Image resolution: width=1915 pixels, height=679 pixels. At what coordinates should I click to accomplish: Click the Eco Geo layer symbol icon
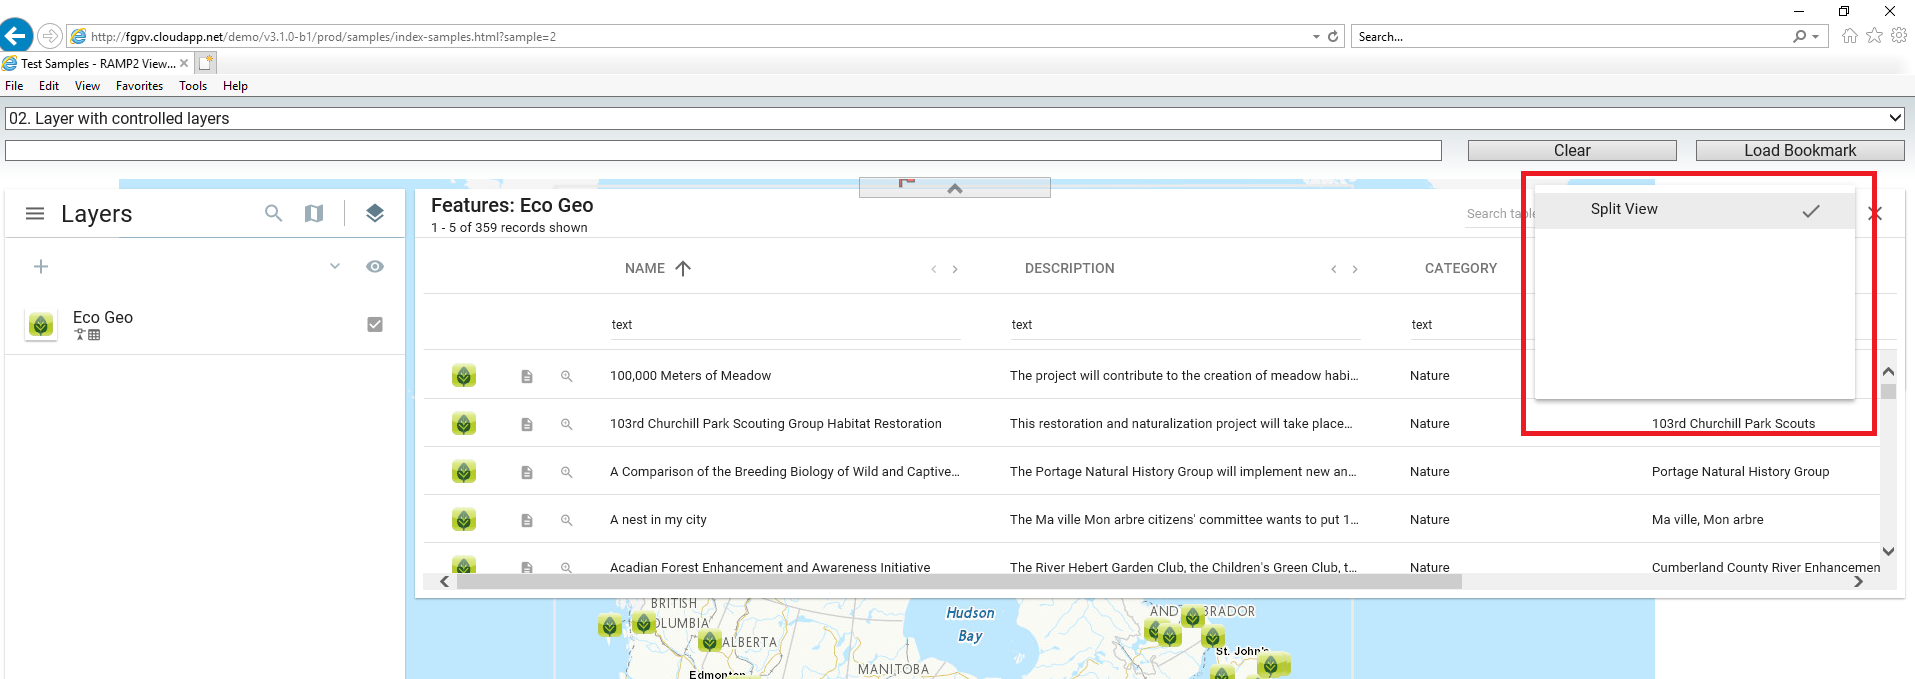pos(41,325)
